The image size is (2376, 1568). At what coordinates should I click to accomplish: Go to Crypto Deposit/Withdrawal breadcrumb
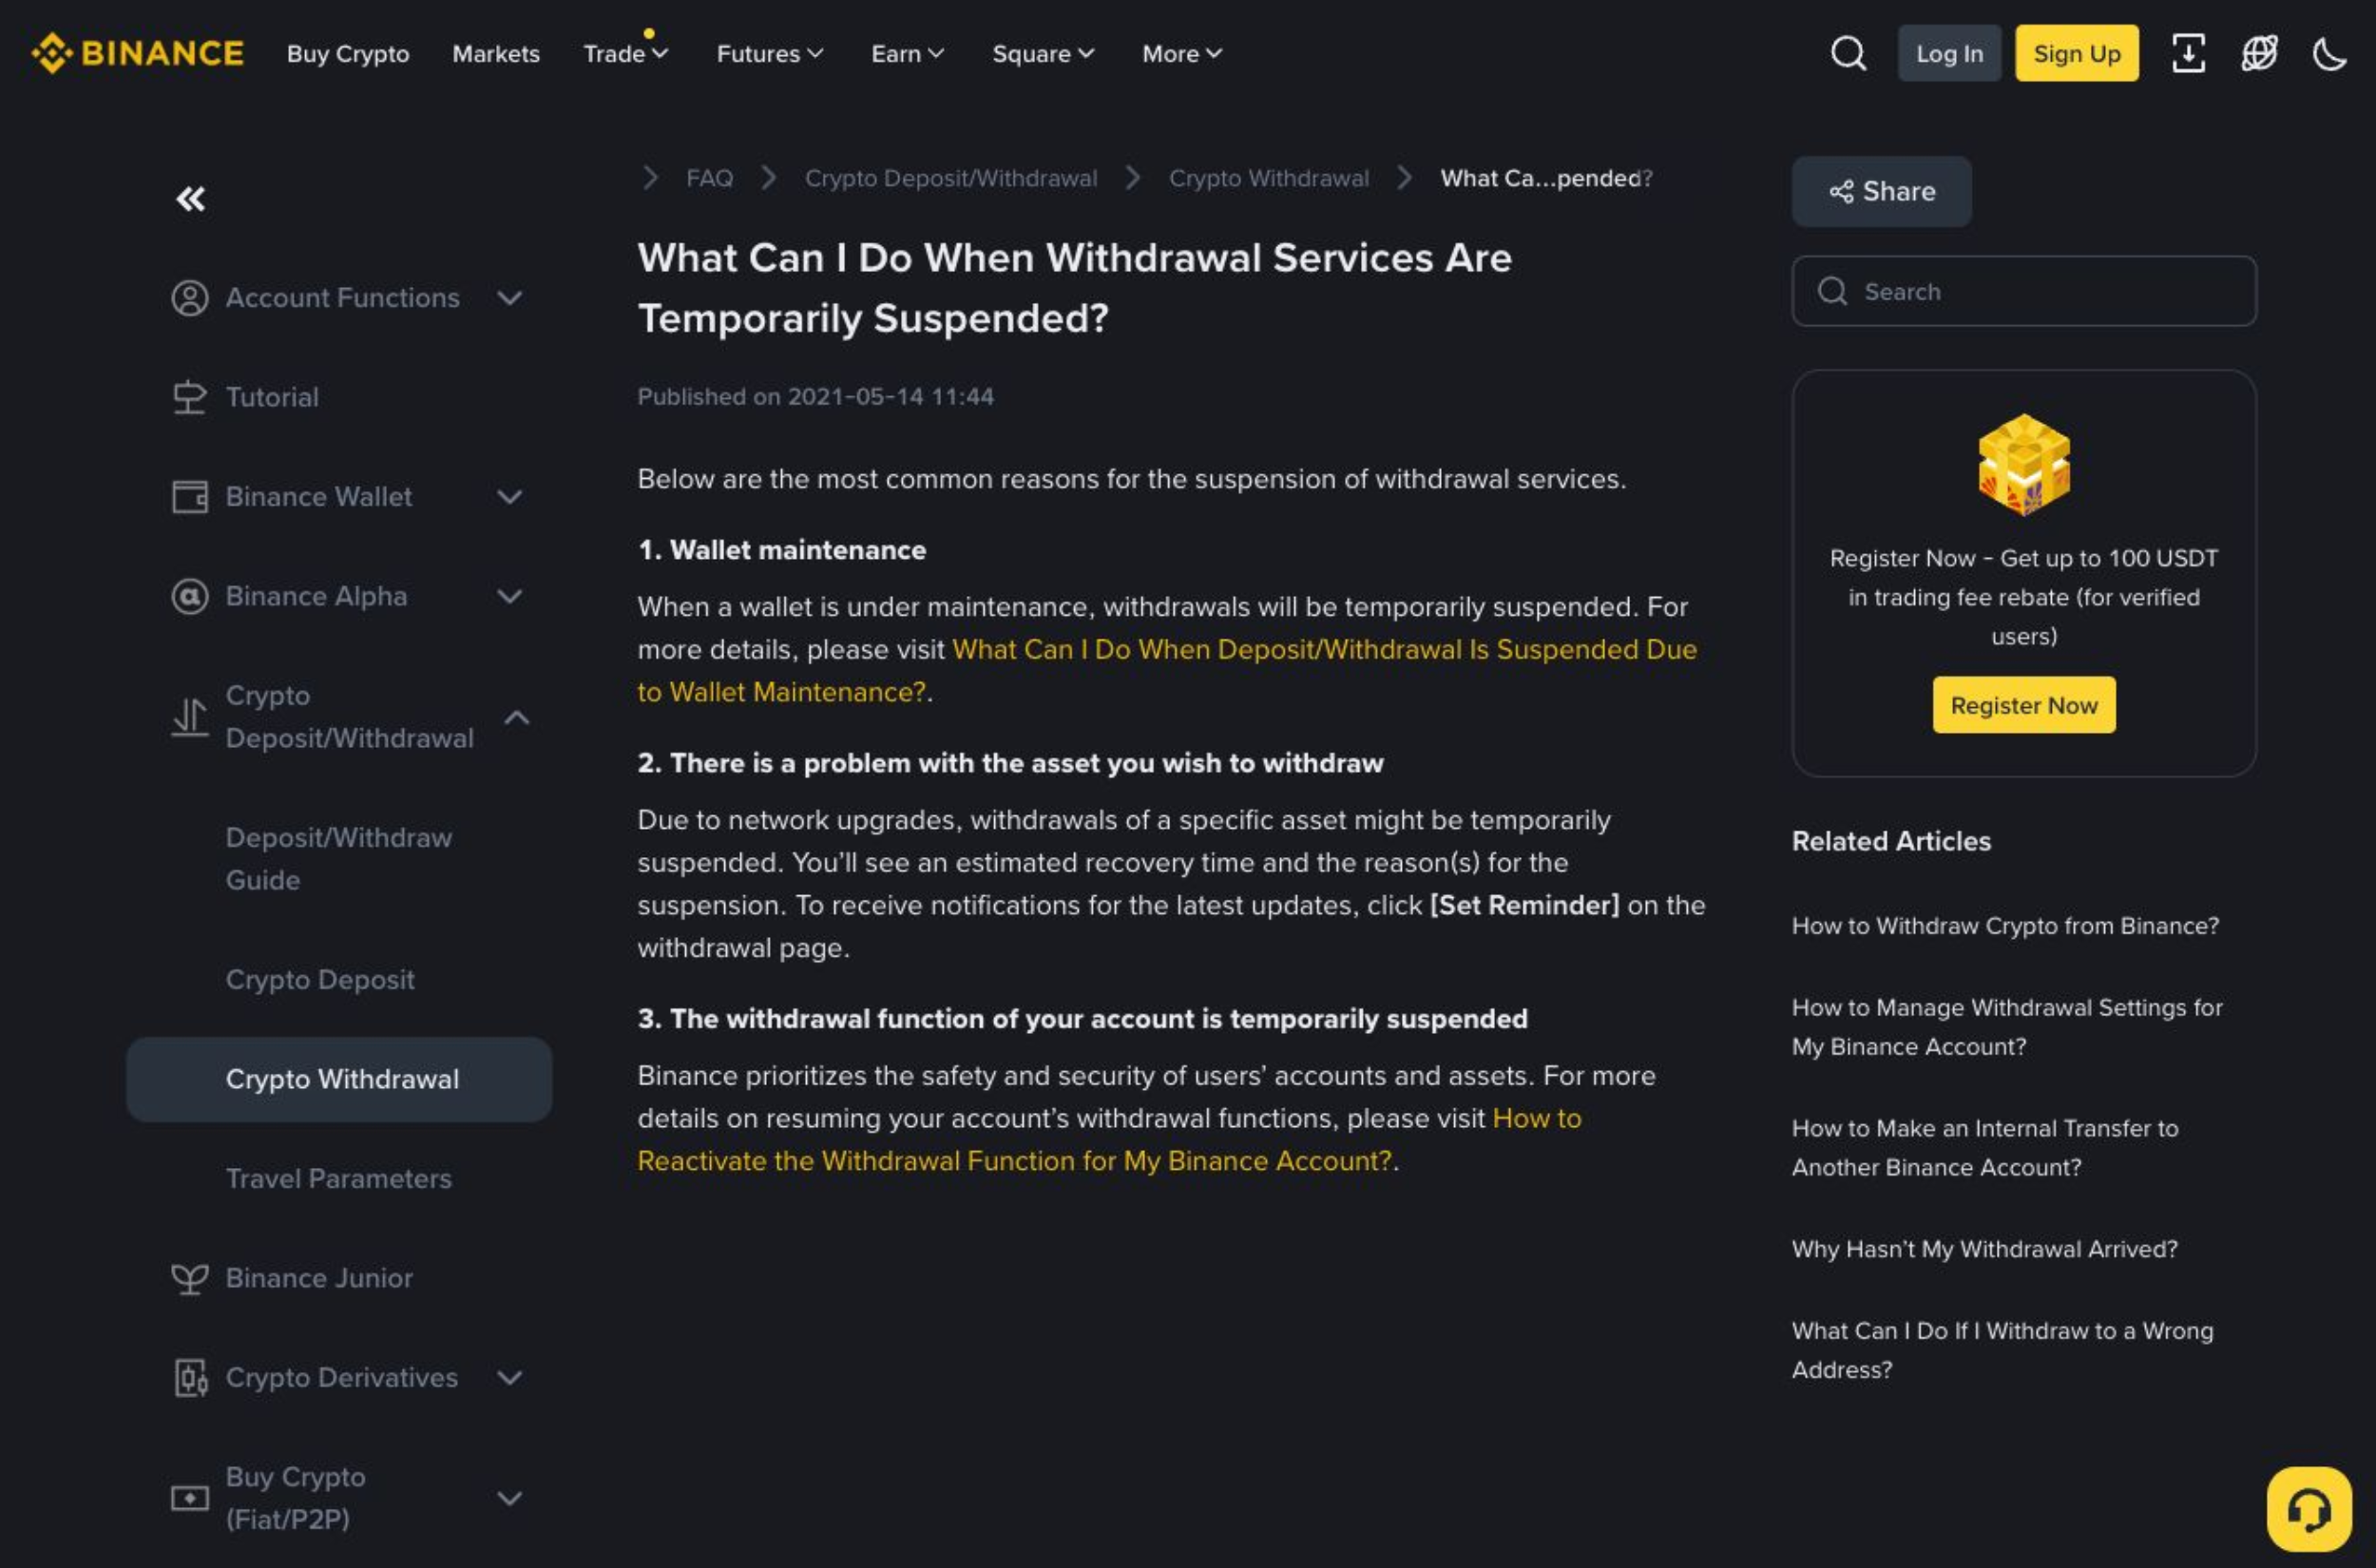point(950,178)
